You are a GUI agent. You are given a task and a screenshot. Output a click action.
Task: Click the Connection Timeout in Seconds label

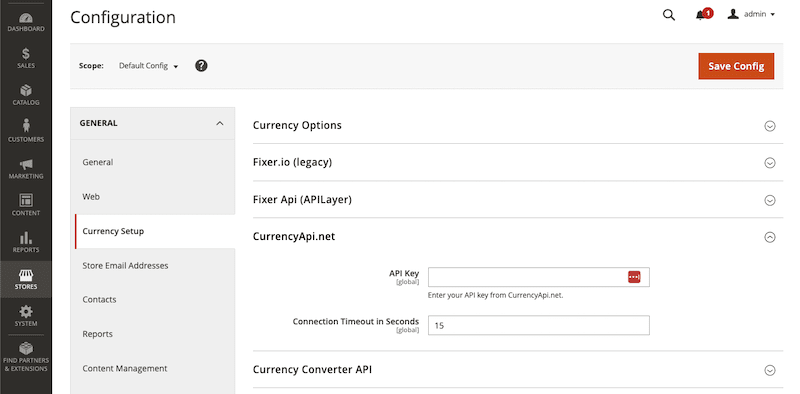point(356,322)
